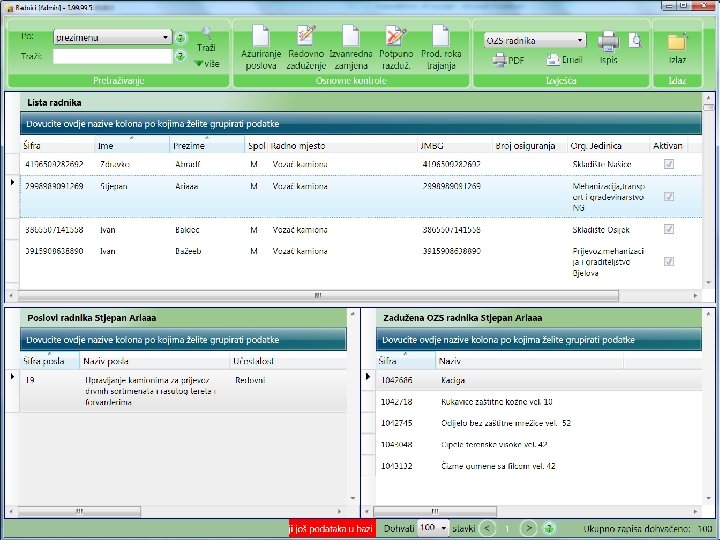Sort jobs by Učestalost header
The width and height of the screenshot is (720, 540).
click(288, 361)
